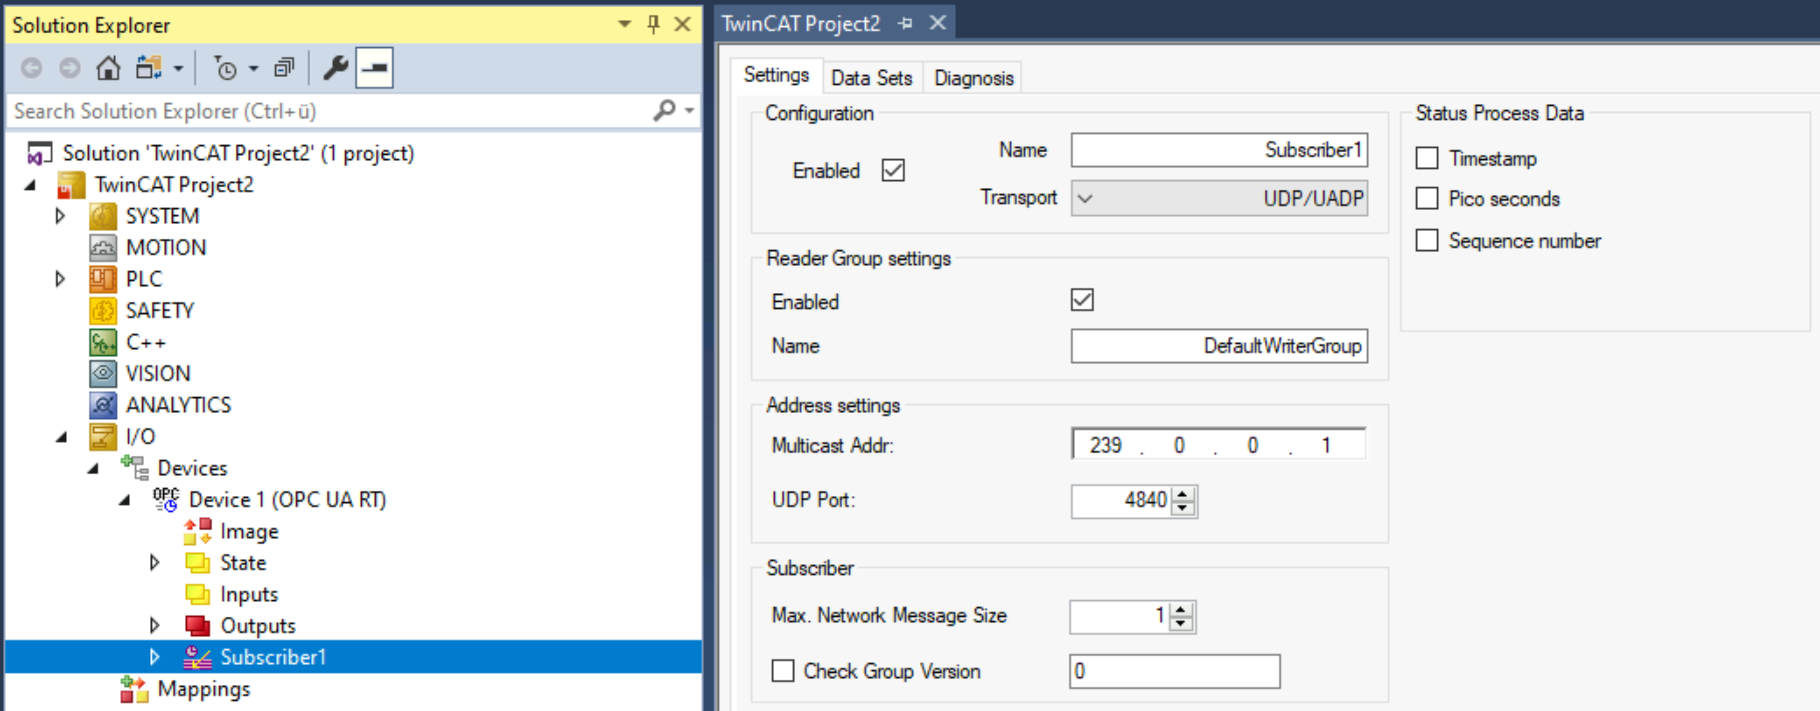Decrease the UDP Port value
Screen dimensions: 1820x711
tap(1183, 507)
